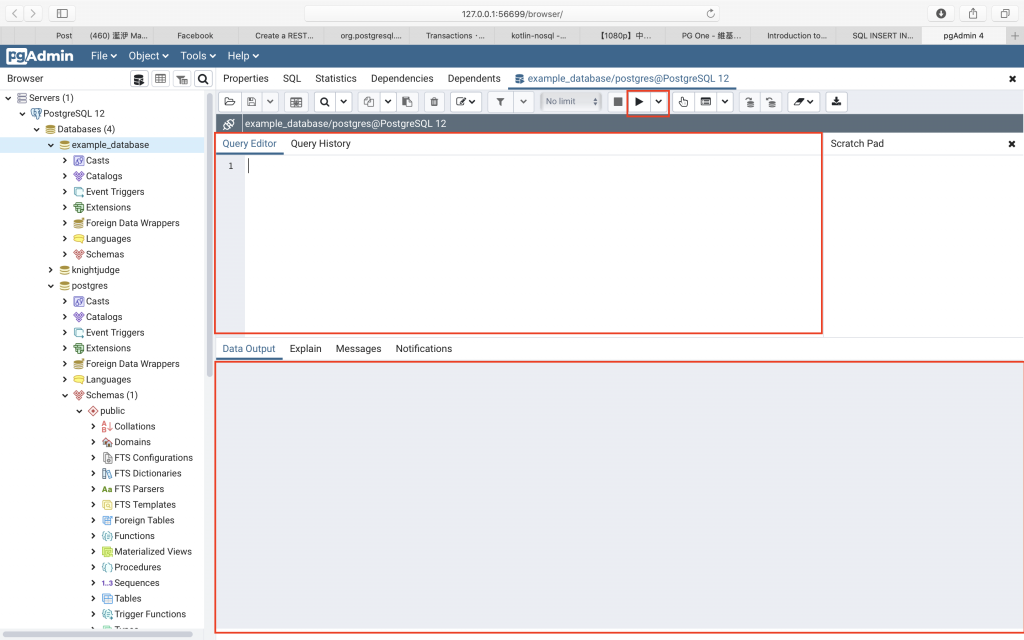The width and height of the screenshot is (1024, 640).
Task: Click the Rollback transaction icon
Action: click(771, 102)
